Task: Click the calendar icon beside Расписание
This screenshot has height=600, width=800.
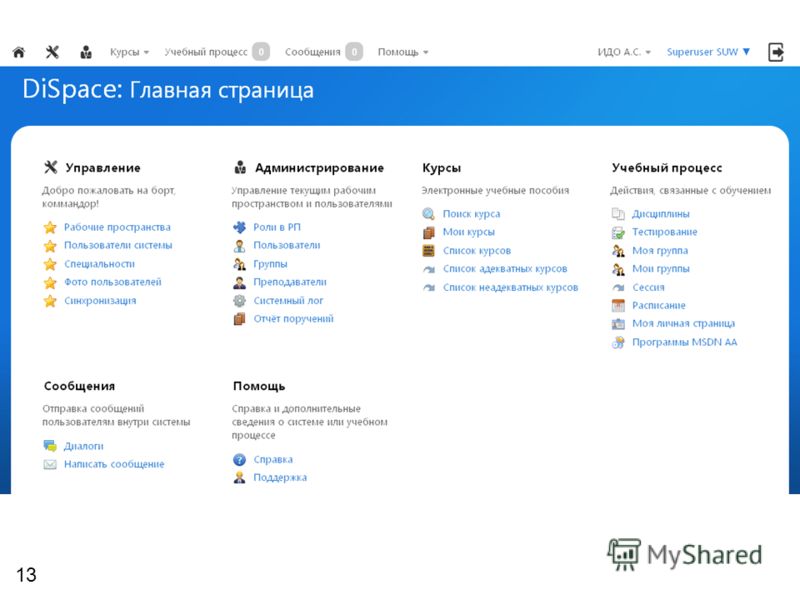Action: (618, 306)
